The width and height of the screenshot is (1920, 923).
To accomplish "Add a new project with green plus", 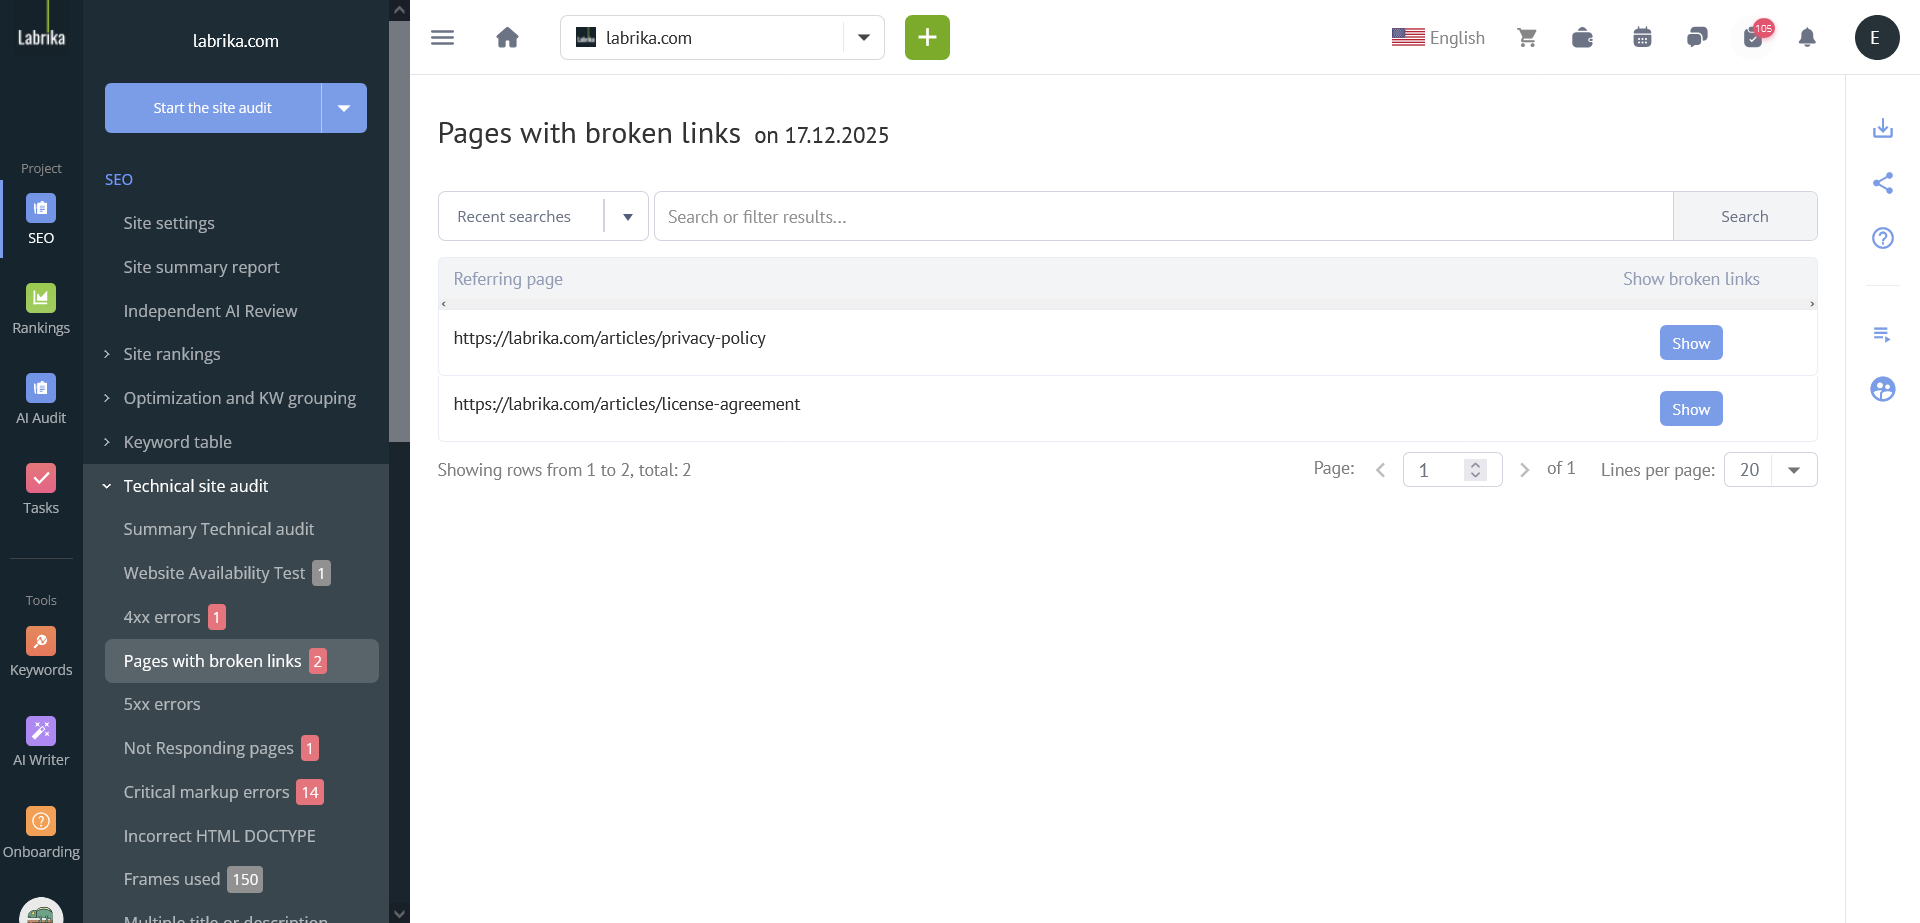I will pyautogui.click(x=927, y=38).
